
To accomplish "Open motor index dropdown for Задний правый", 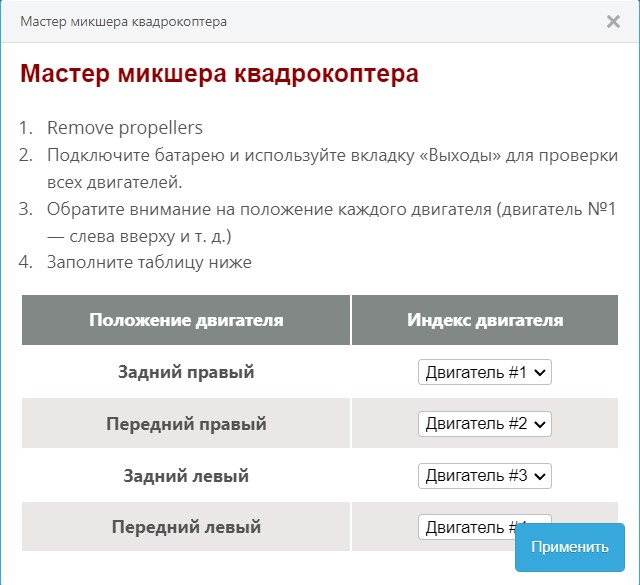I will point(484,372).
